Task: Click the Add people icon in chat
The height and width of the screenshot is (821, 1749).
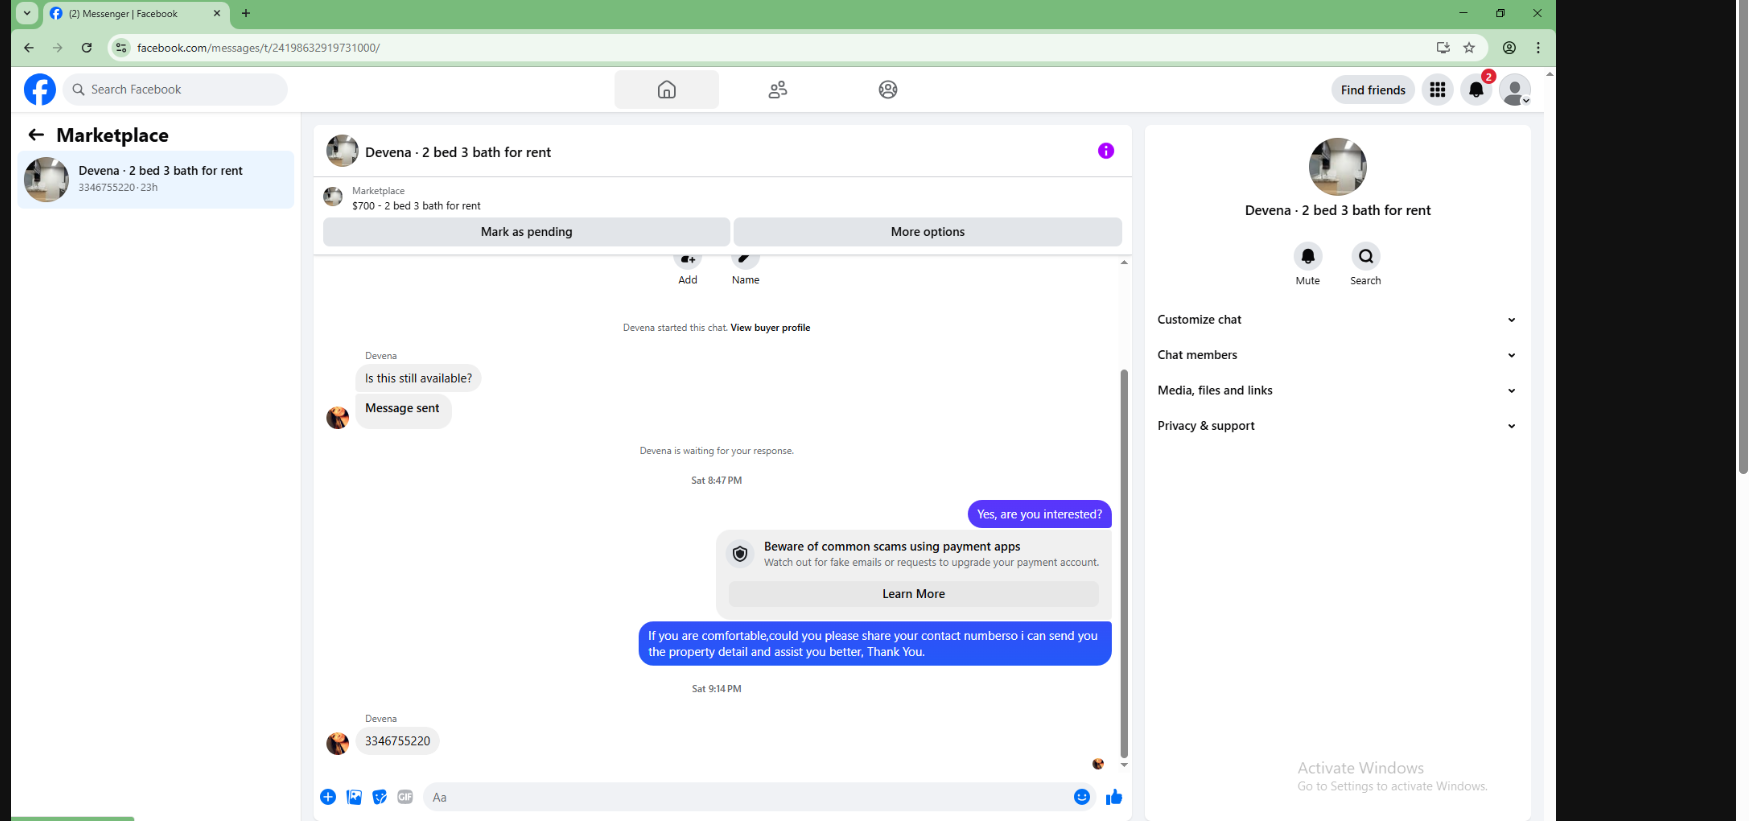Action: pyautogui.click(x=688, y=260)
